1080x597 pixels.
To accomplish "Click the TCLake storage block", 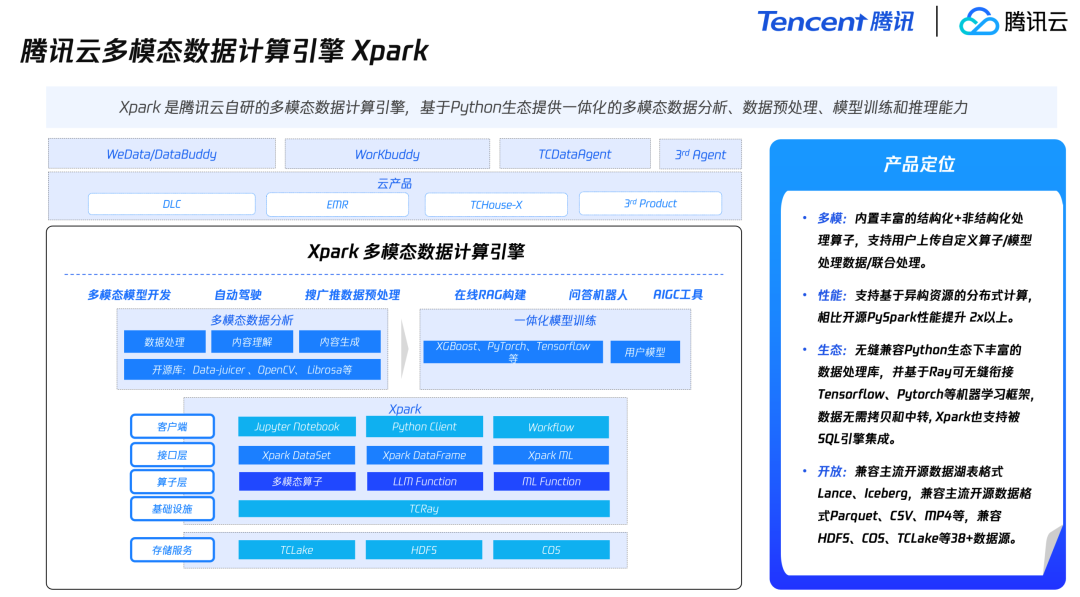I will coord(297,550).
